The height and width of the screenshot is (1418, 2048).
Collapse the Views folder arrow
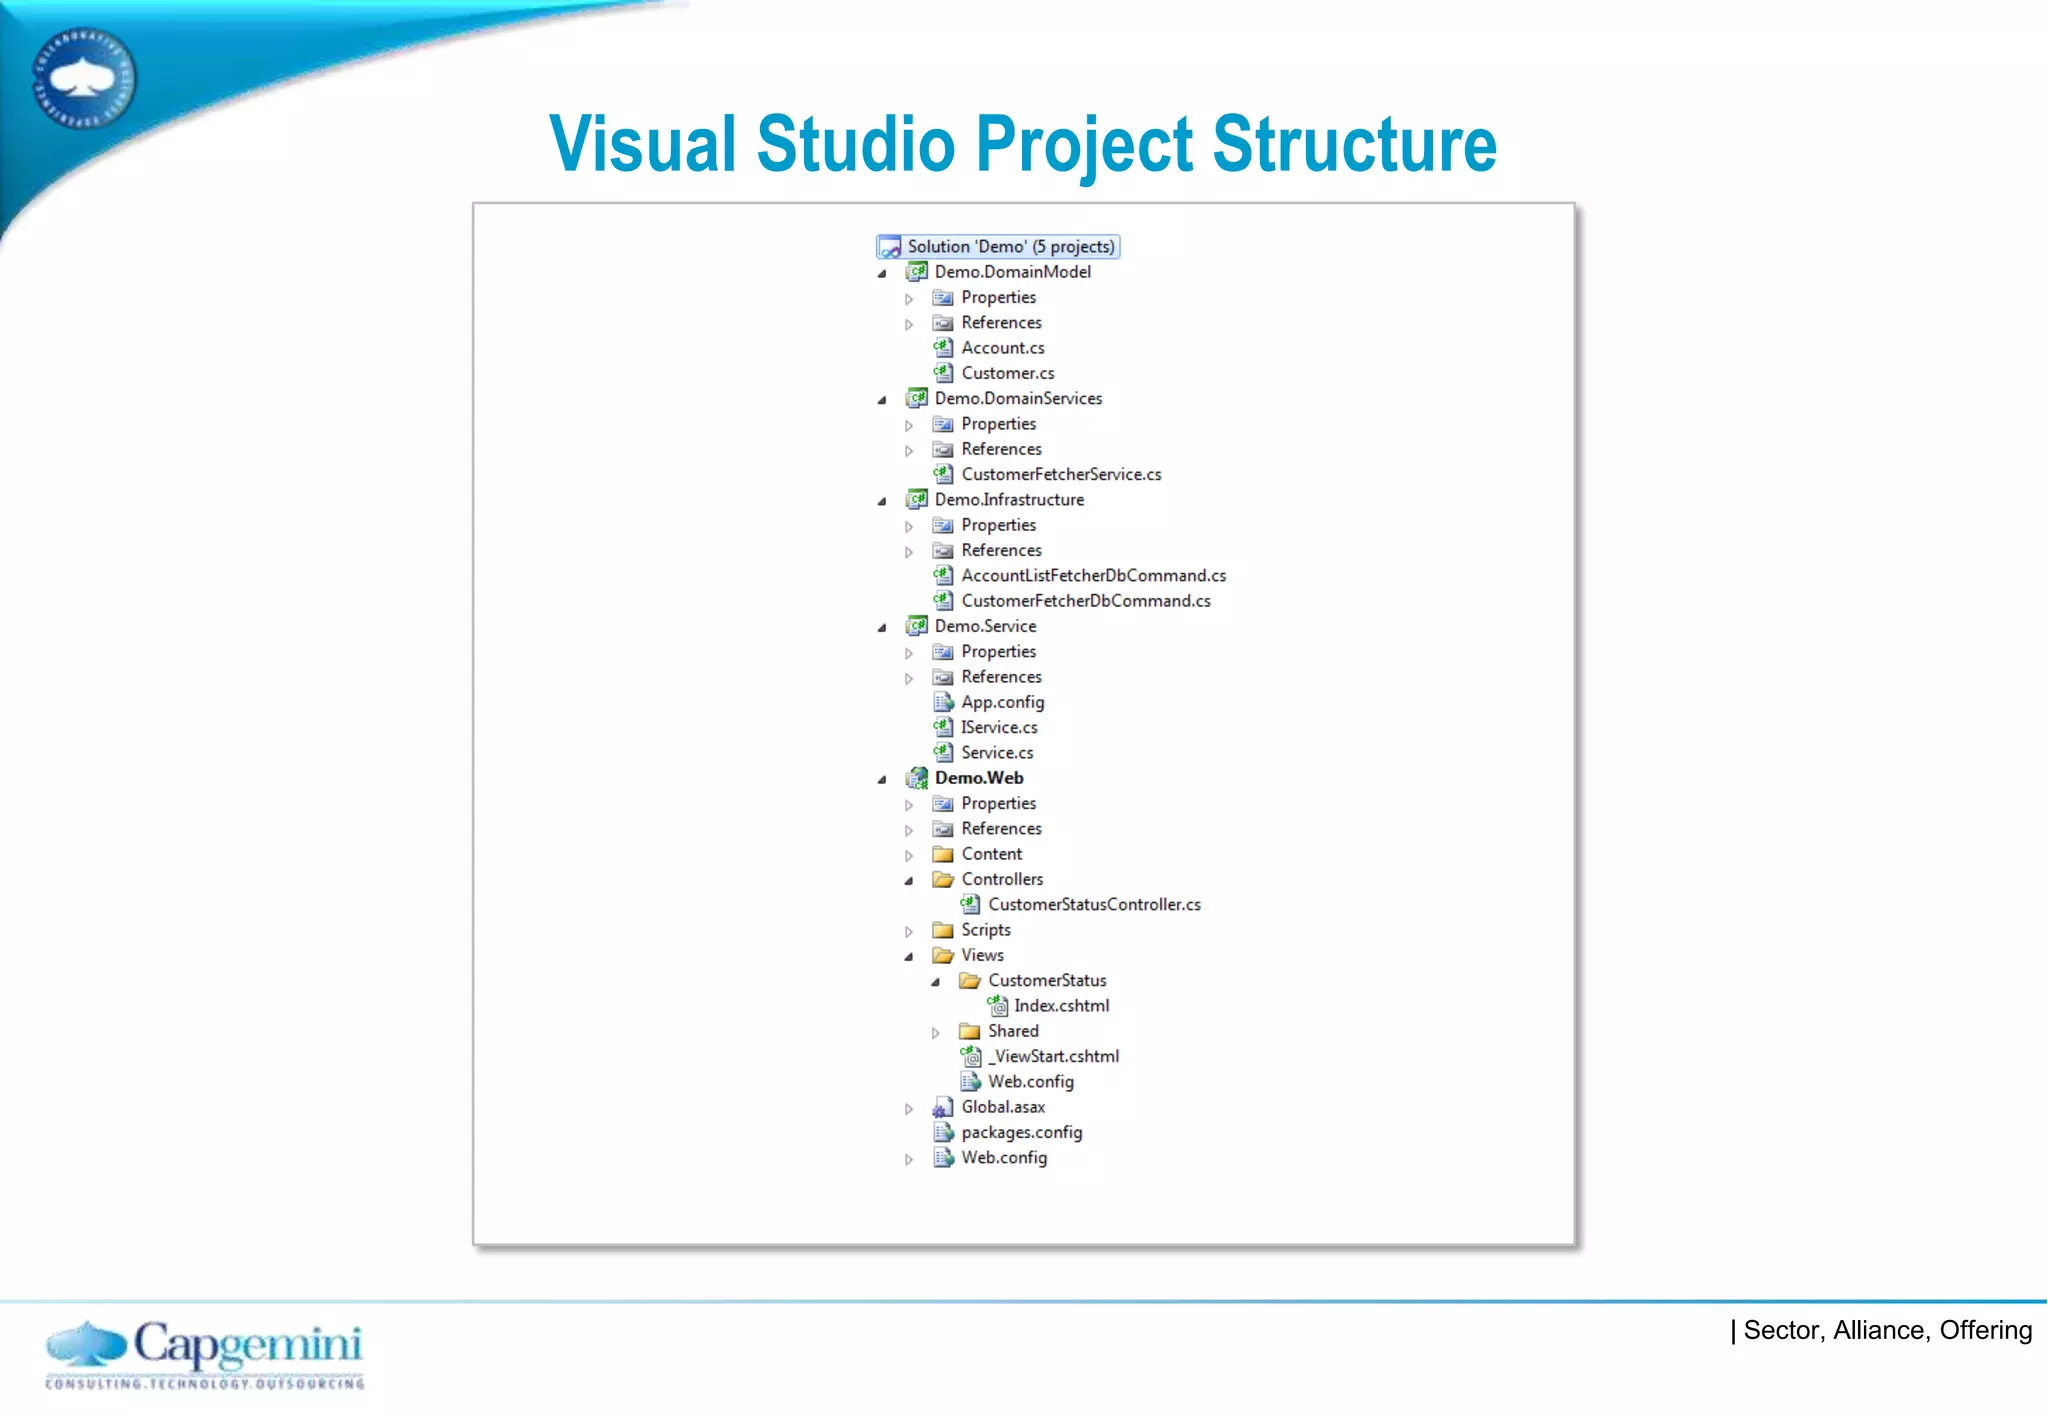coord(909,957)
